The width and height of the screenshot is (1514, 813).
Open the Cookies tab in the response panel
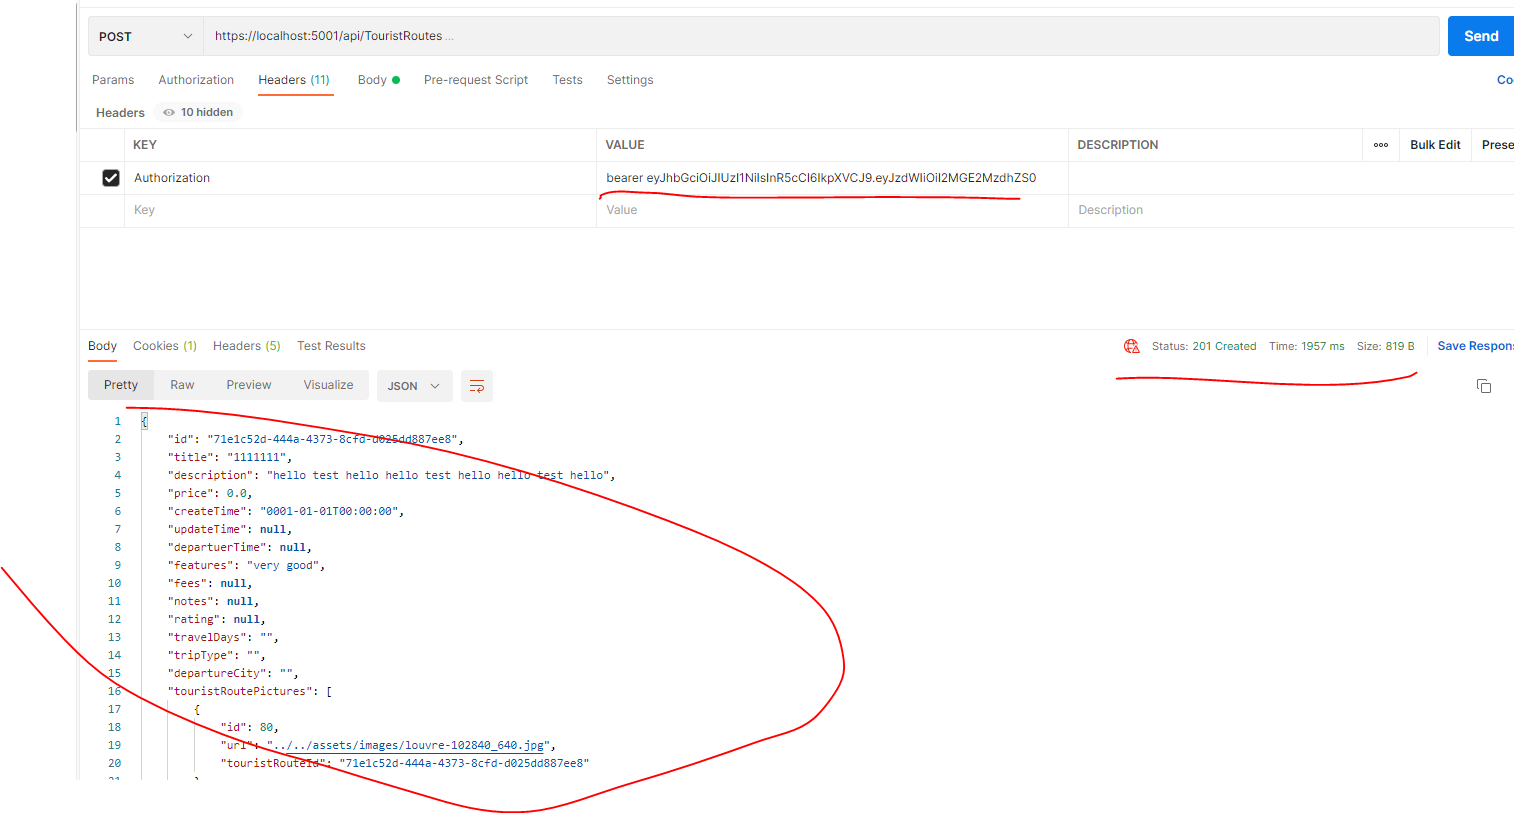[x=164, y=345]
